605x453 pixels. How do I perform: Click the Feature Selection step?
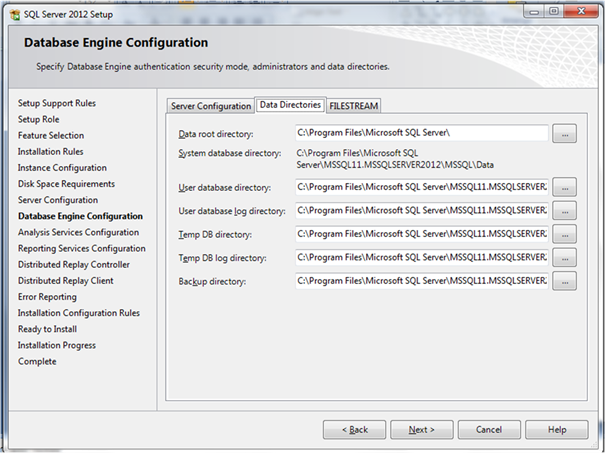[51, 135]
